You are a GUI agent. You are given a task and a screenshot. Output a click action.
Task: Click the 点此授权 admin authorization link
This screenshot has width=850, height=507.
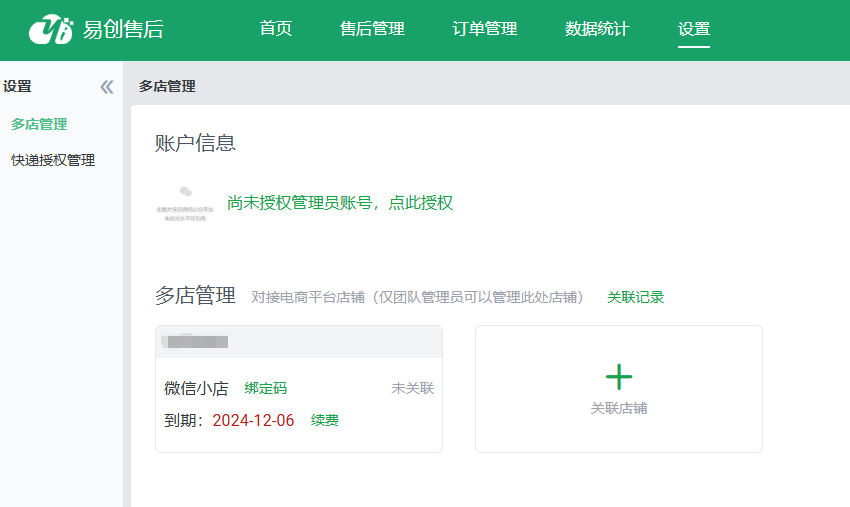point(420,203)
